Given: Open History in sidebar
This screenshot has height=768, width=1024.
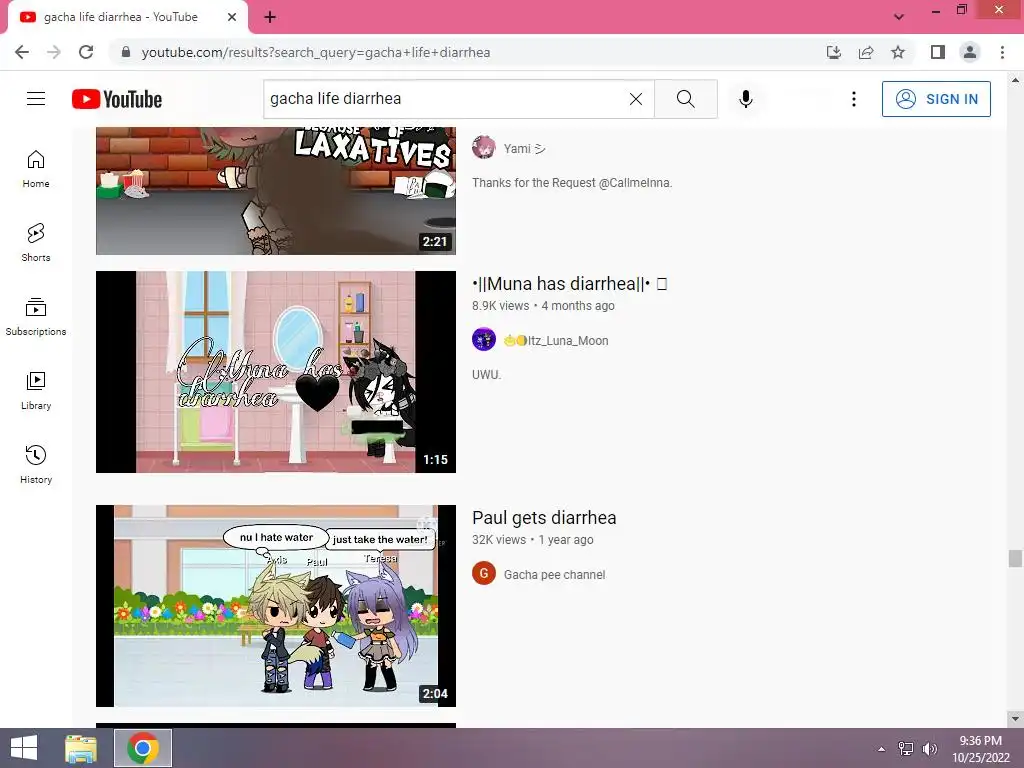Looking at the screenshot, I should 36,464.
